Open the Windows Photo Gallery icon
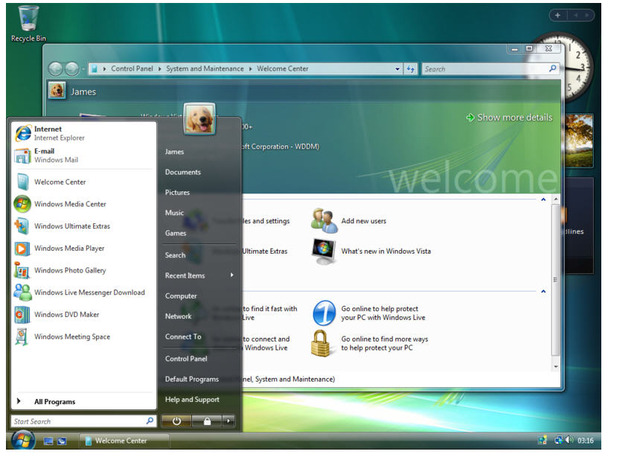This screenshot has height=457, width=640. click(x=22, y=270)
